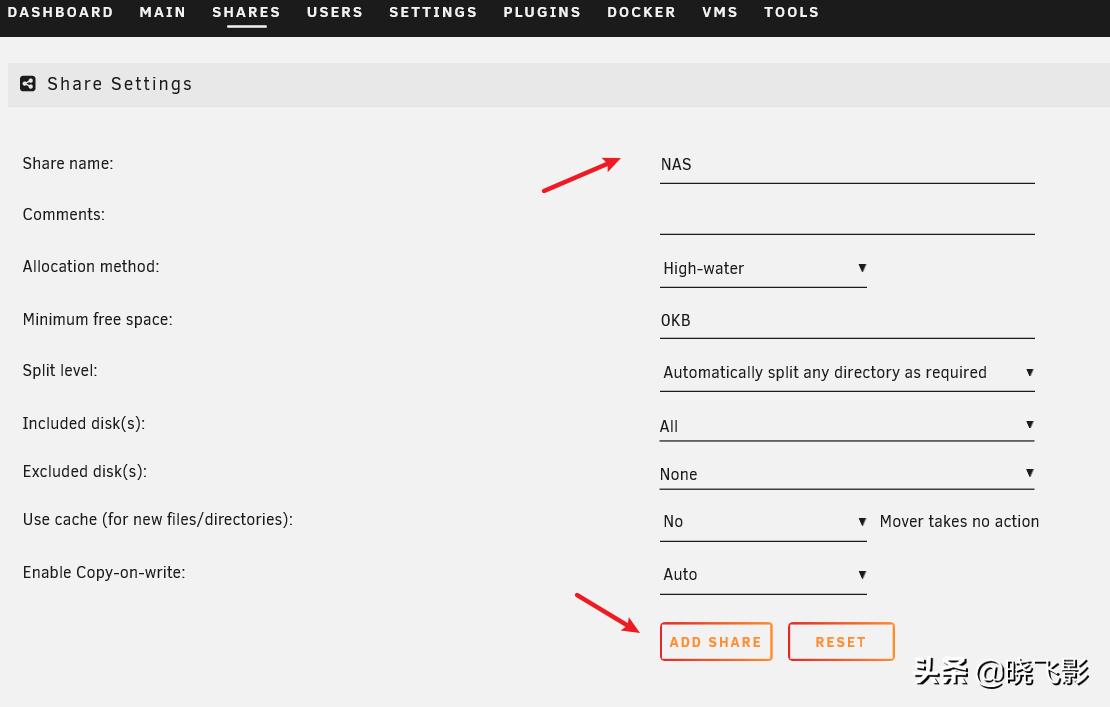Open the Split level dropdown
This screenshot has height=707, width=1110.
coord(847,372)
